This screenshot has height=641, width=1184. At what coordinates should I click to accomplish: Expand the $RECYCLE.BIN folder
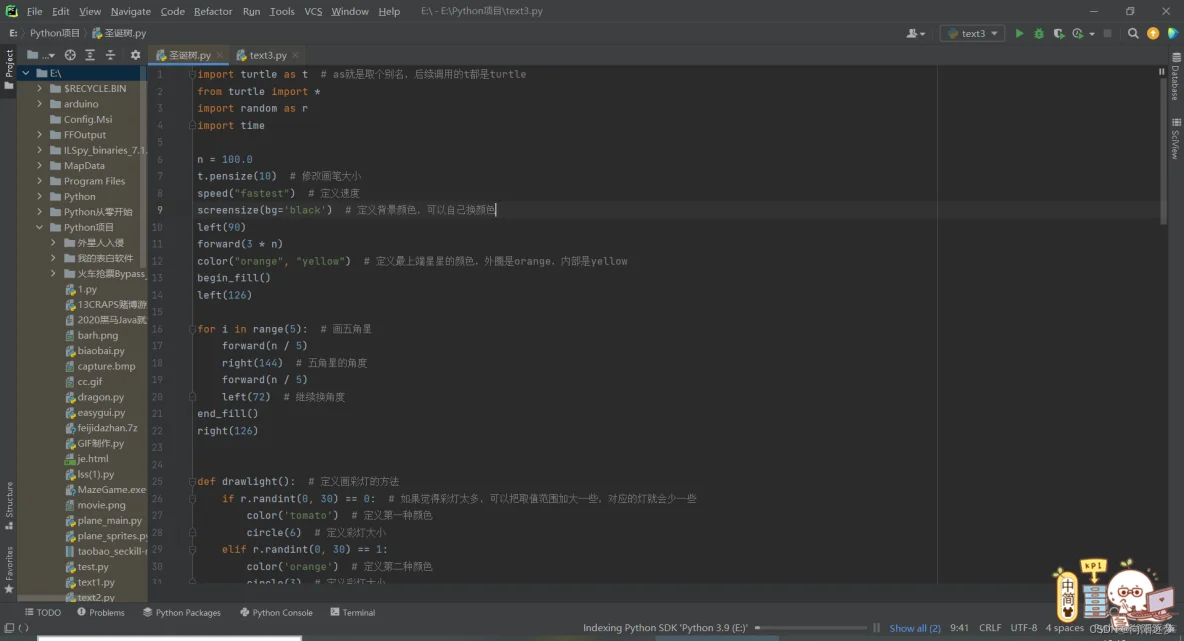(x=40, y=88)
